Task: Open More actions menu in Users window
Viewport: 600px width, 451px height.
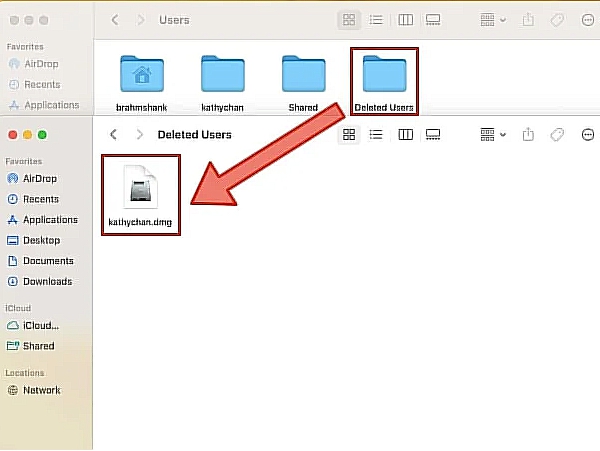Action: [x=587, y=20]
